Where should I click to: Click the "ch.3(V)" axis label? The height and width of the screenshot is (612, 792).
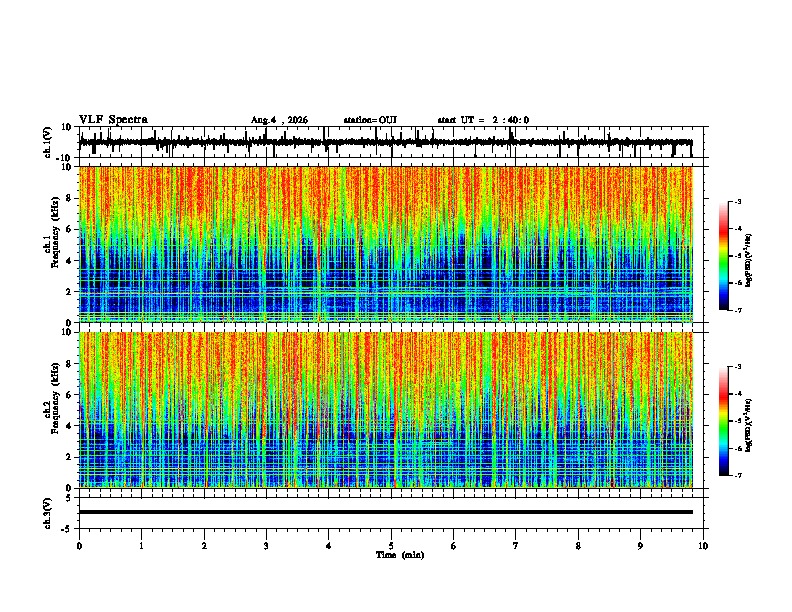pyautogui.click(x=48, y=513)
